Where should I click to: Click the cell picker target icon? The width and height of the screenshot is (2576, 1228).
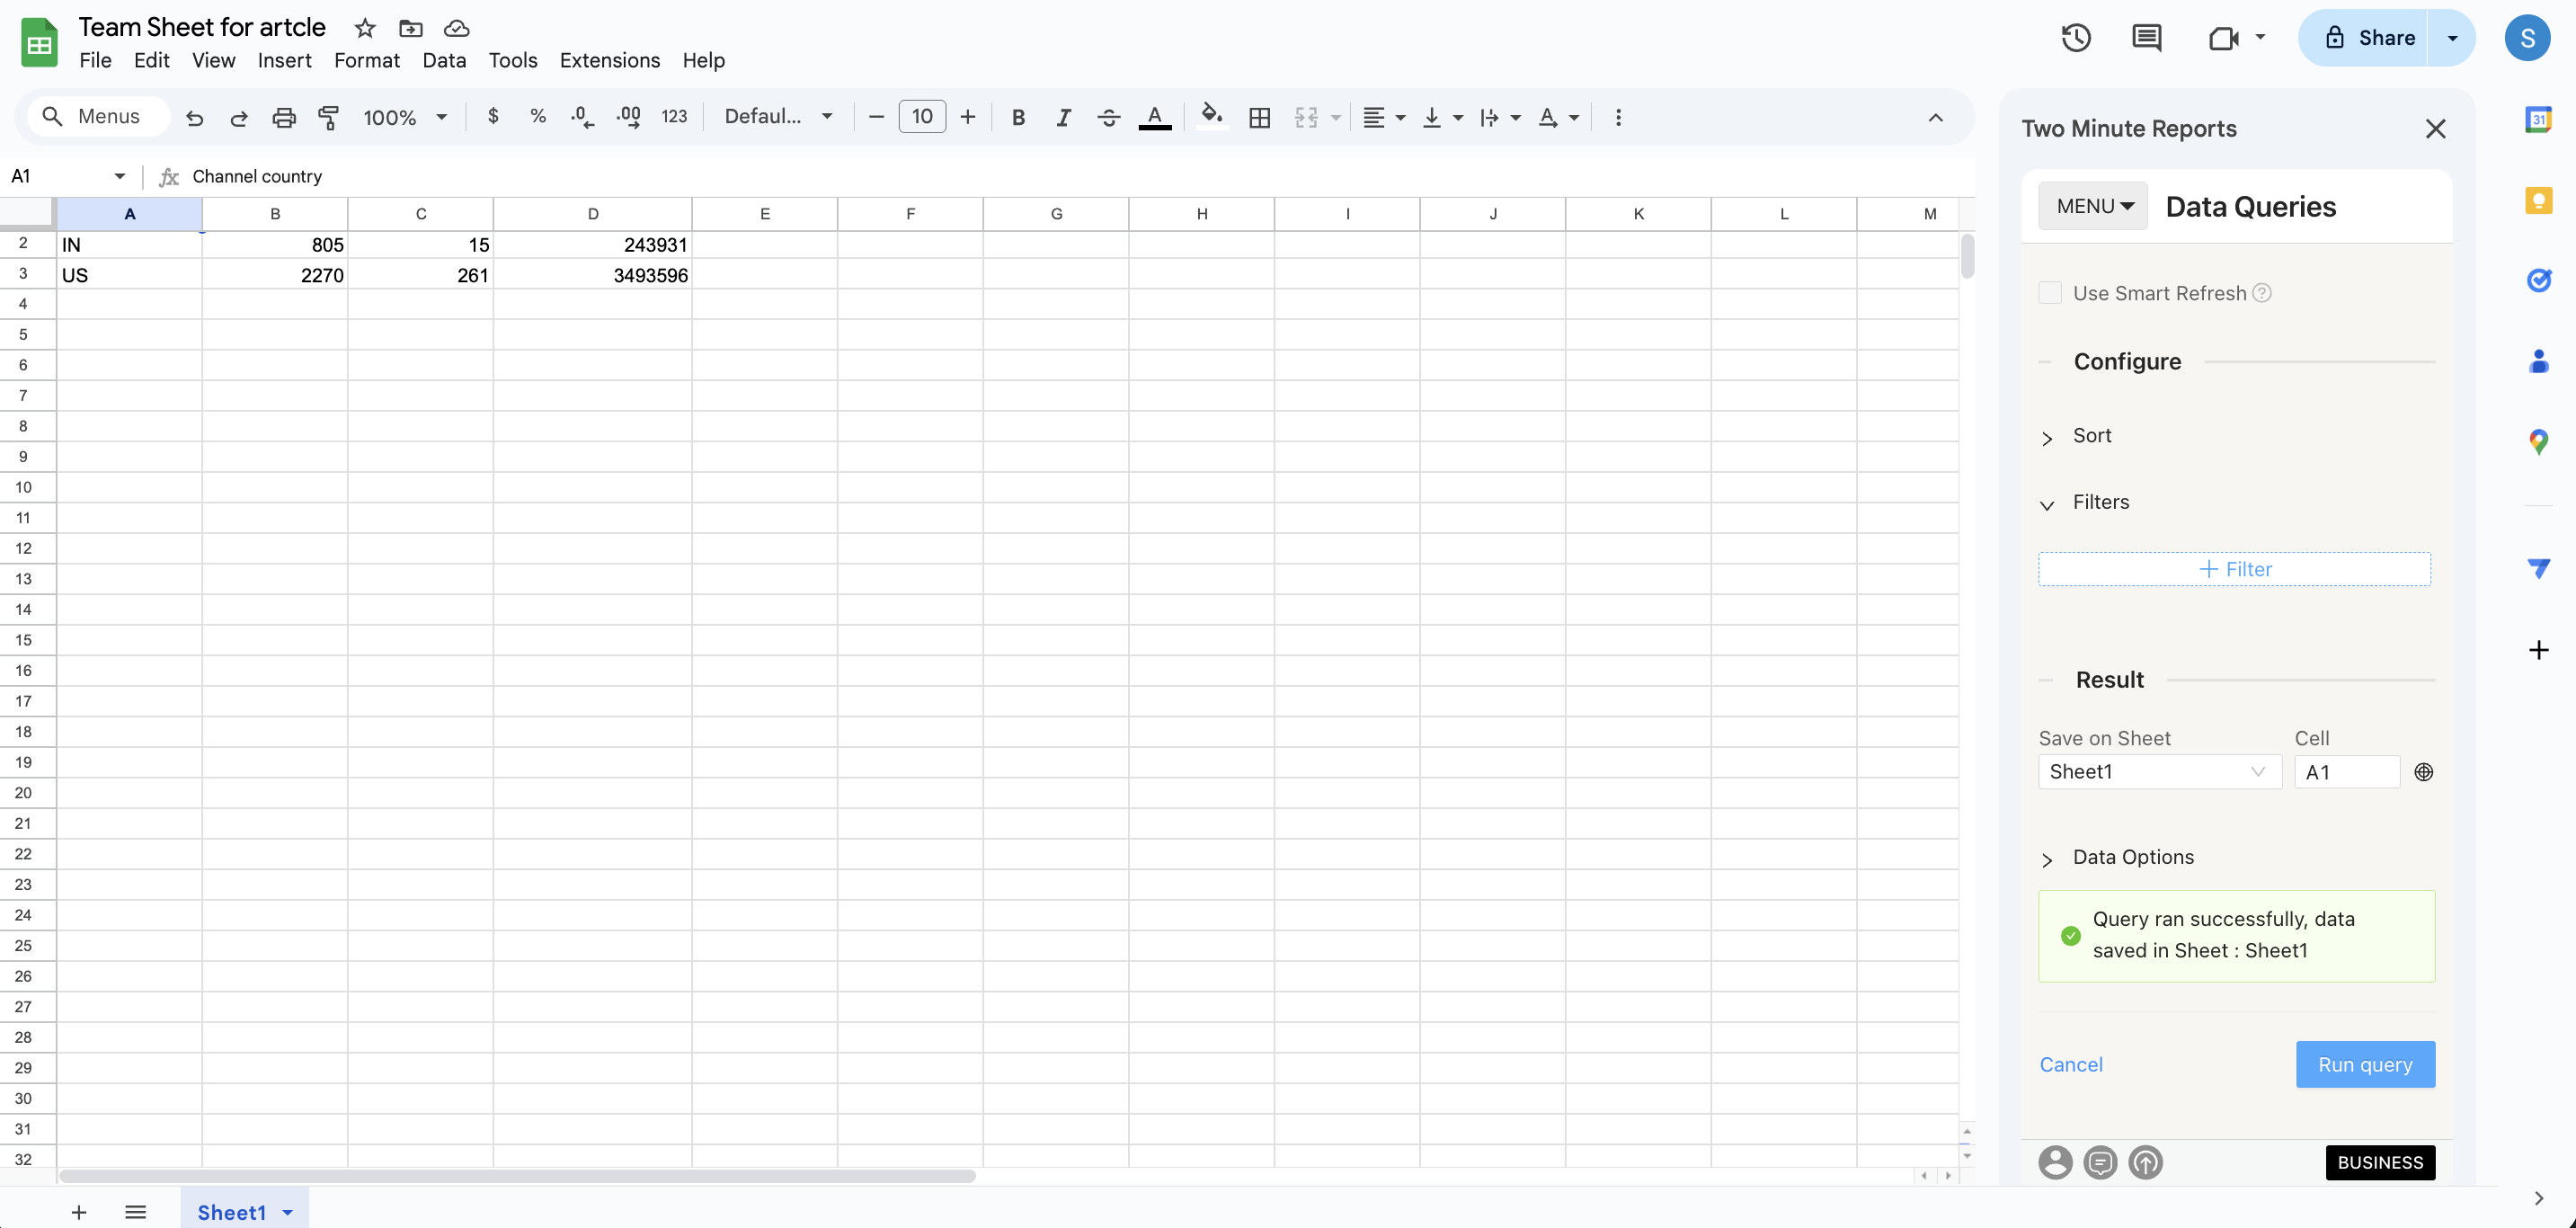(x=2423, y=772)
